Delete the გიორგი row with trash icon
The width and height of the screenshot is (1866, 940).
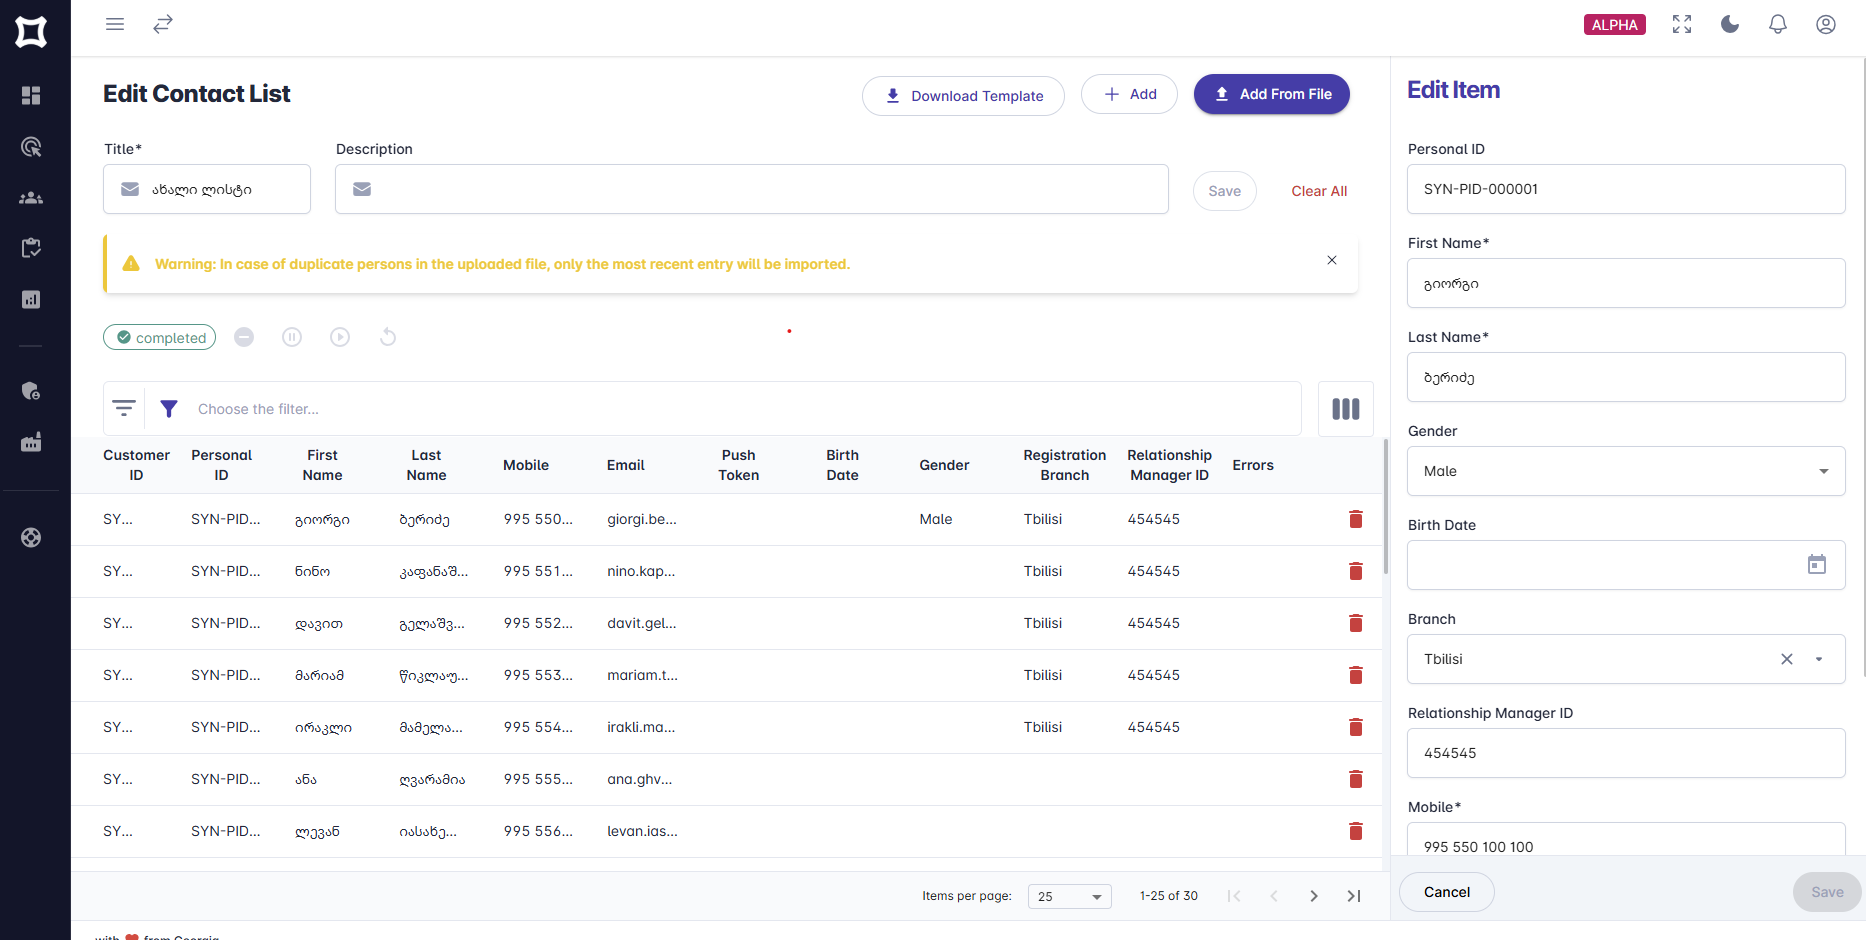click(x=1356, y=519)
